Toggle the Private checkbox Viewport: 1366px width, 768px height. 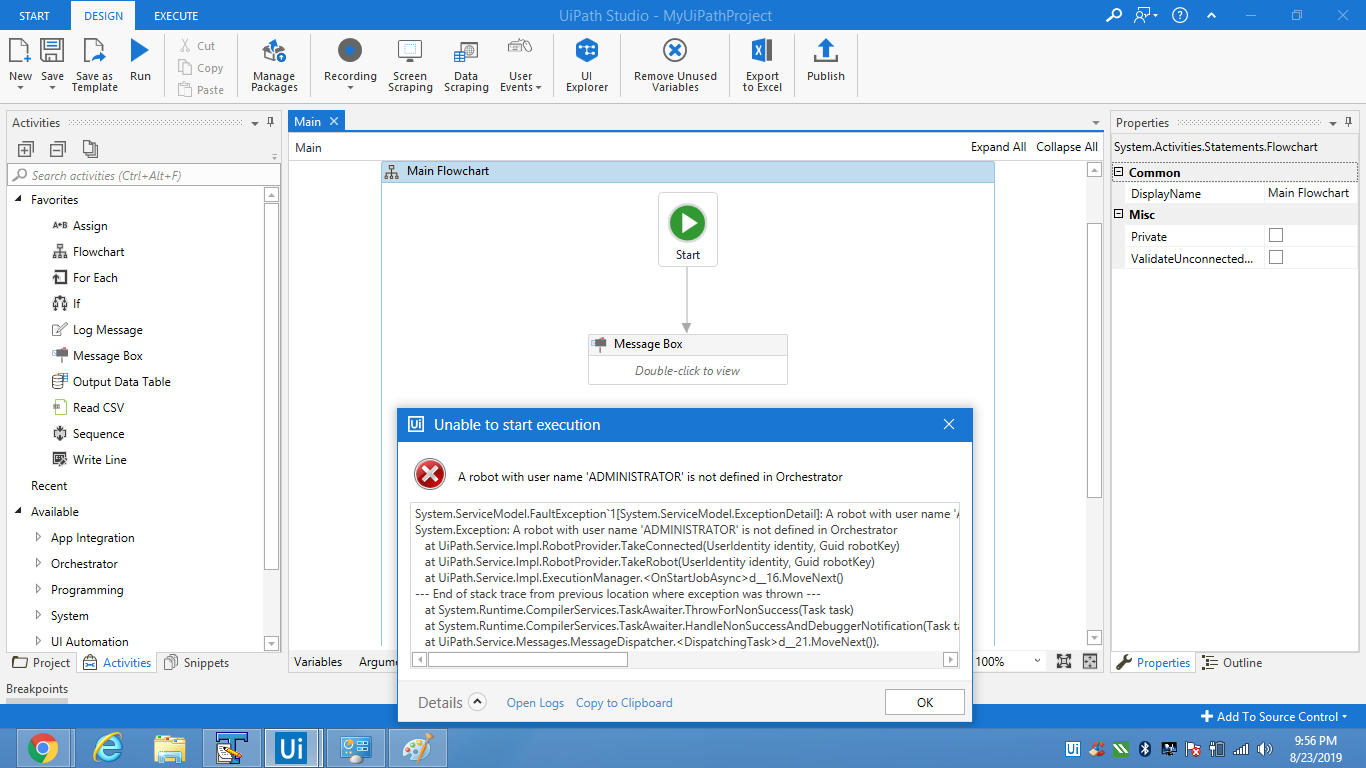(x=1275, y=236)
